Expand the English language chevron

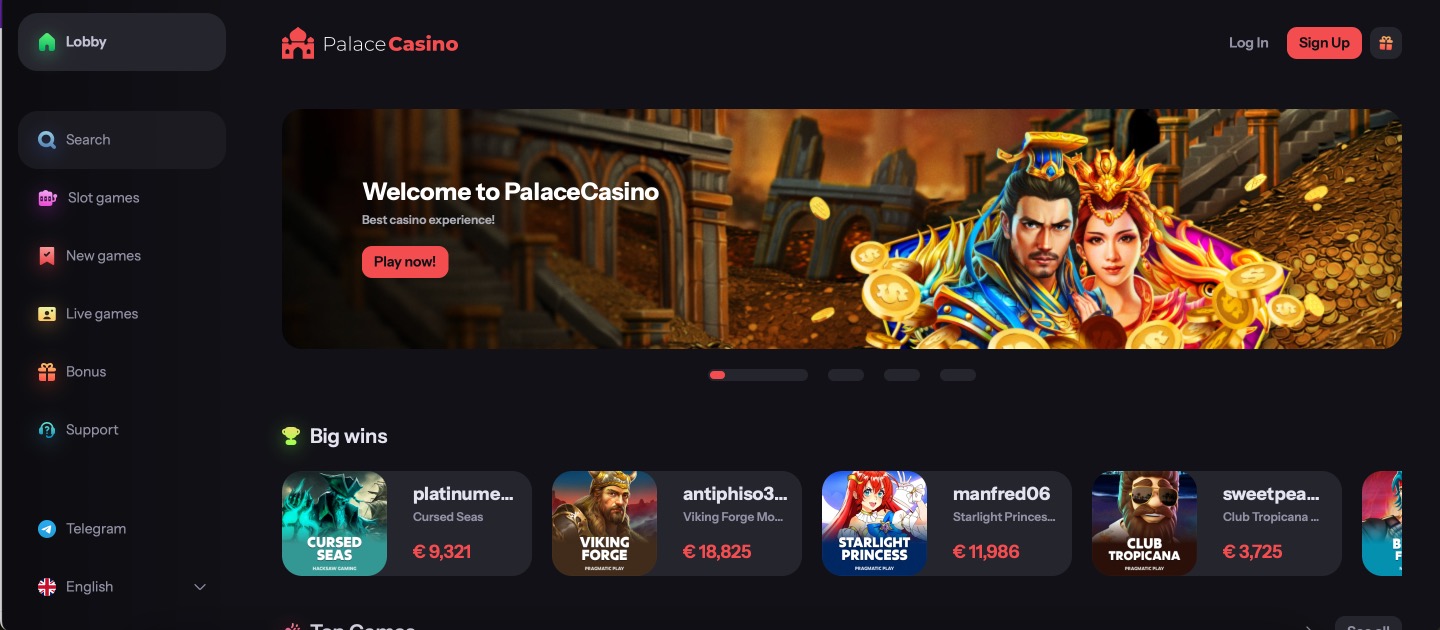(200, 587)
